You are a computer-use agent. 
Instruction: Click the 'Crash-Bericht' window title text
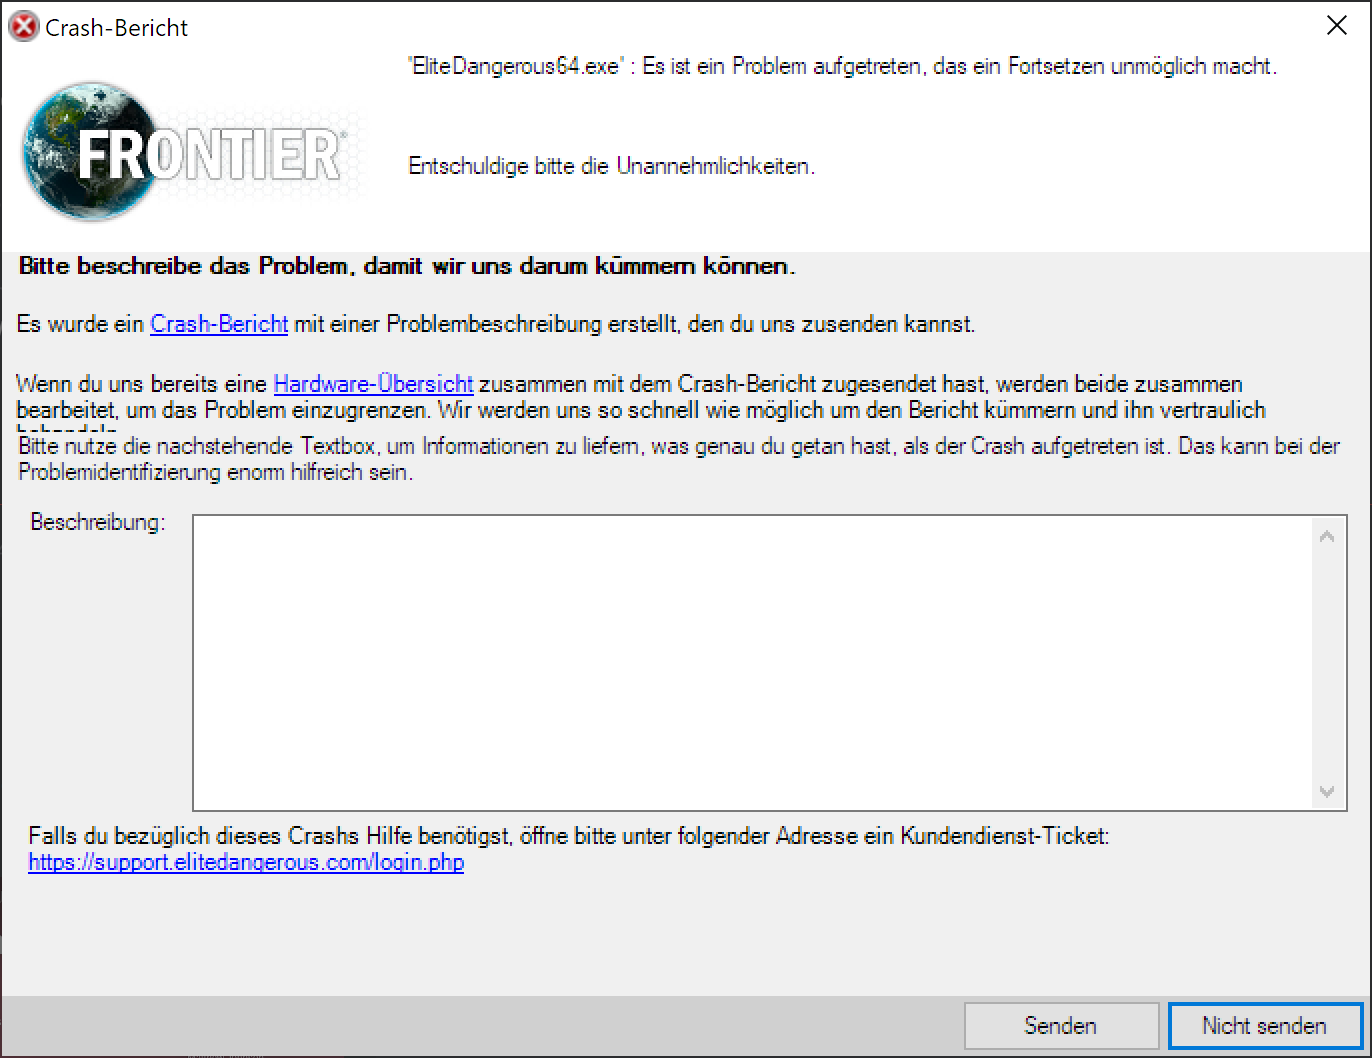pos(117,28)
